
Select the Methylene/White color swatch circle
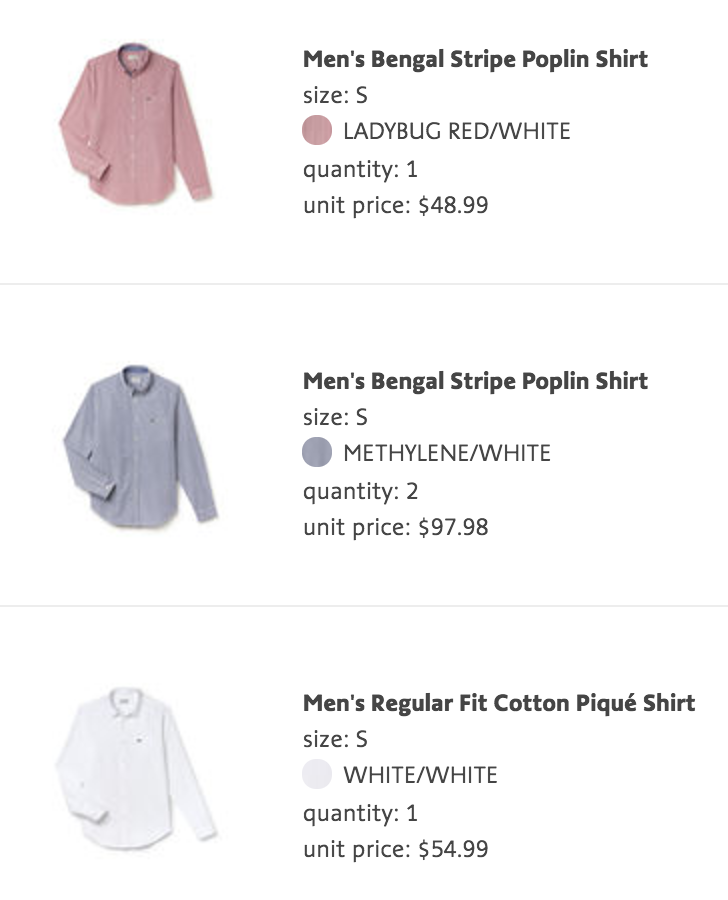(x=317, y=453)
